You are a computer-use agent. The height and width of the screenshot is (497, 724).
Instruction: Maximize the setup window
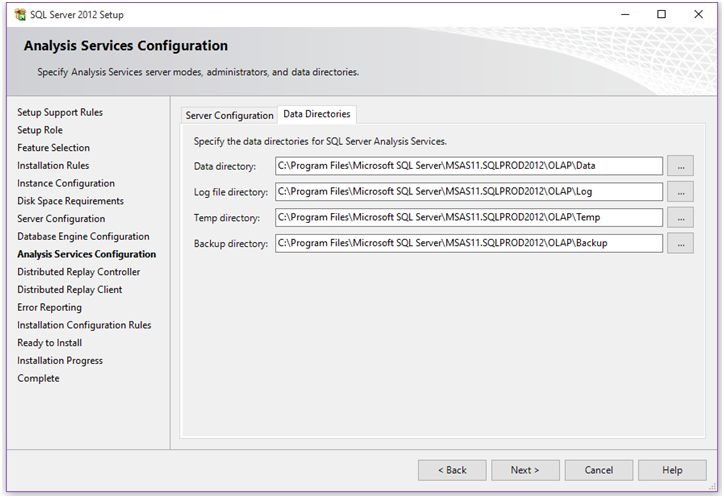661,14
